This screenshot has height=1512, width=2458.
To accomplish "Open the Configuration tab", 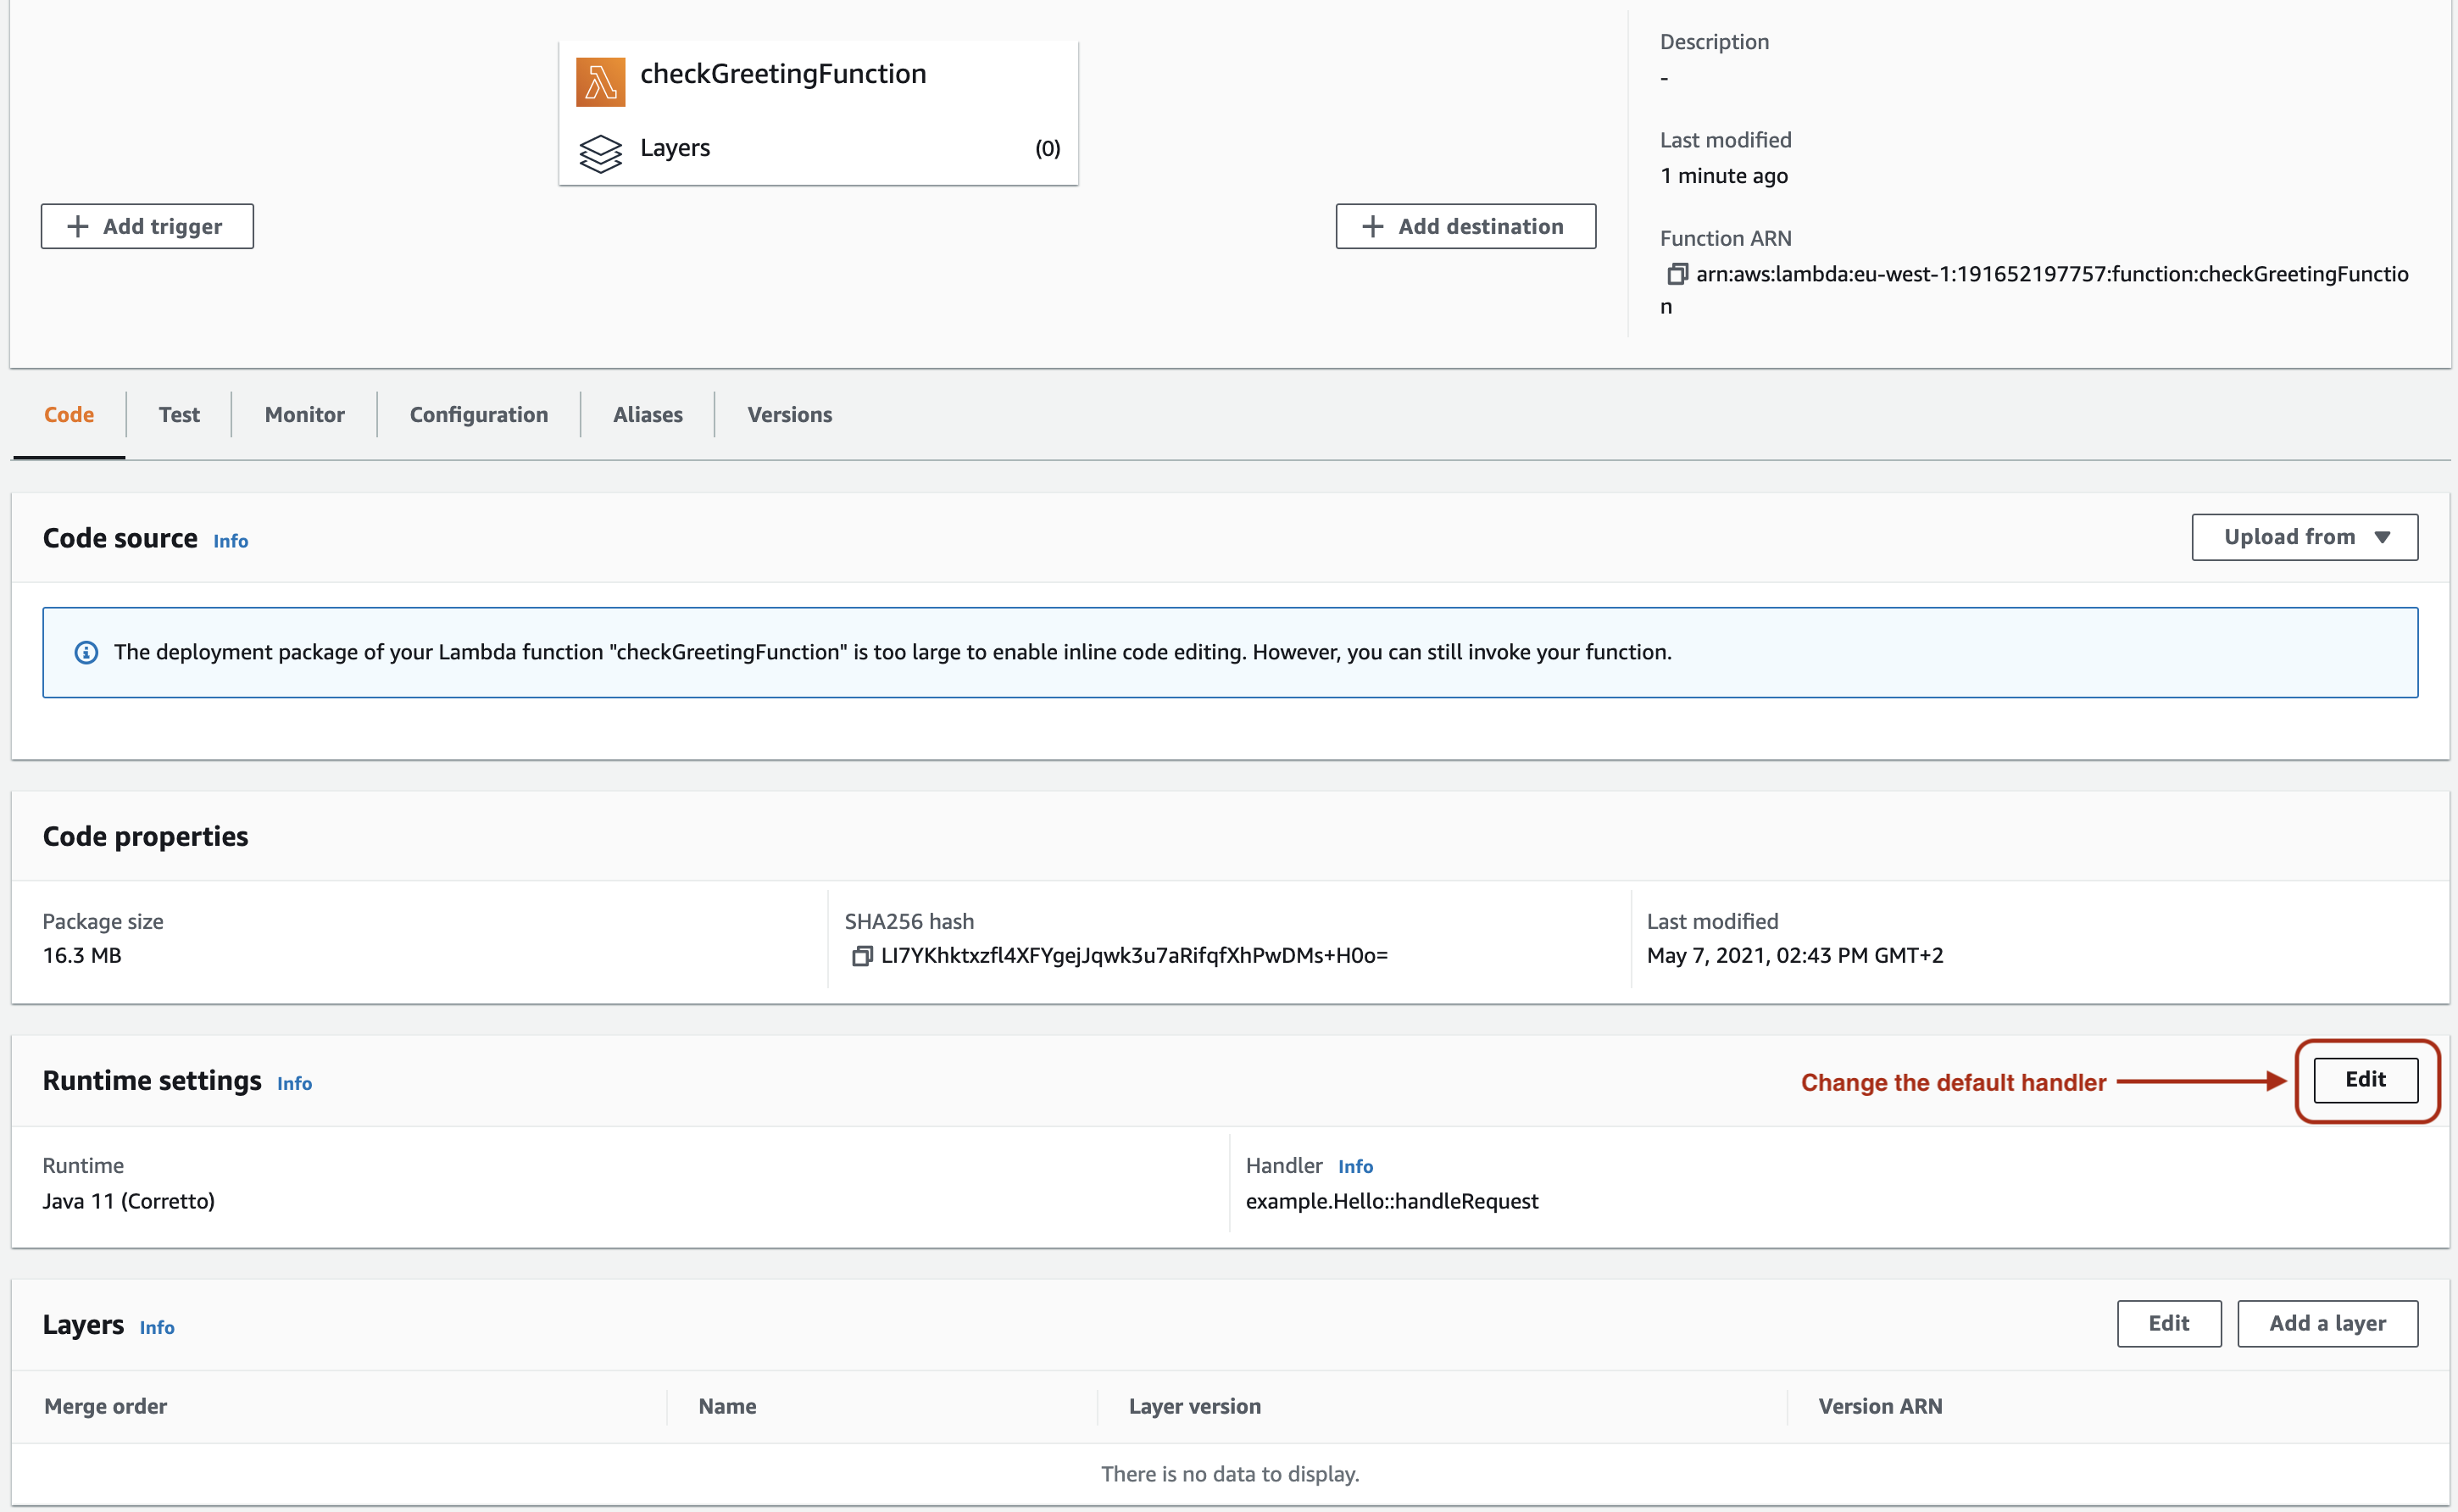I will click(478, 414).
